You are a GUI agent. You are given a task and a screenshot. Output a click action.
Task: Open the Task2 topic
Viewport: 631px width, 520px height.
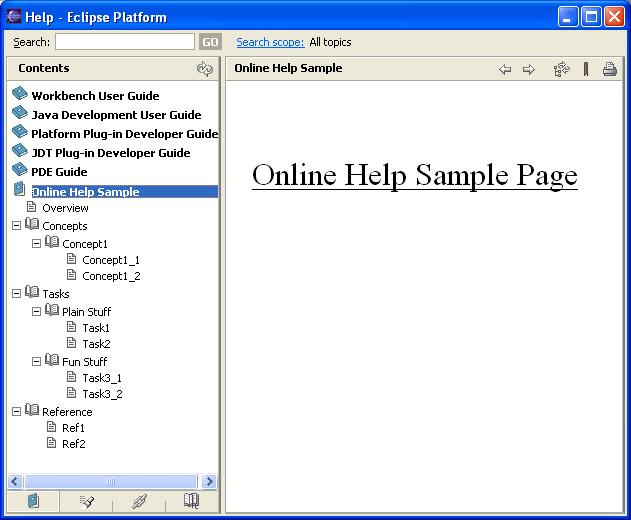(x=97, y=344)
